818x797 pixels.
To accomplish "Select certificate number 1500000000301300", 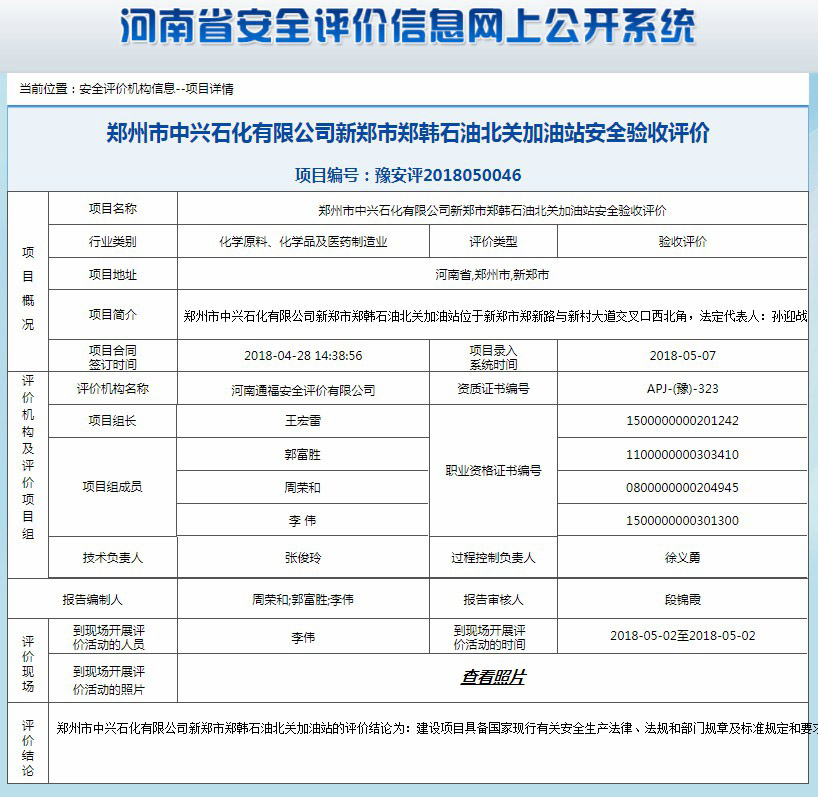I will click(x=682, y=520).
